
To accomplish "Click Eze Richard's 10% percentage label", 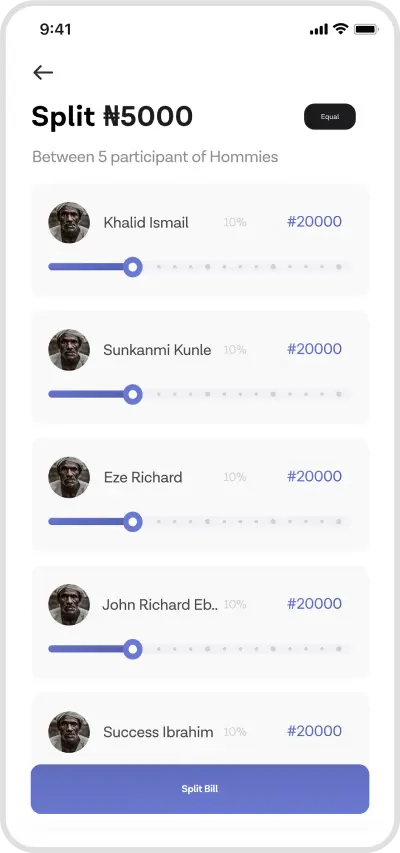I will click(235, 477).
